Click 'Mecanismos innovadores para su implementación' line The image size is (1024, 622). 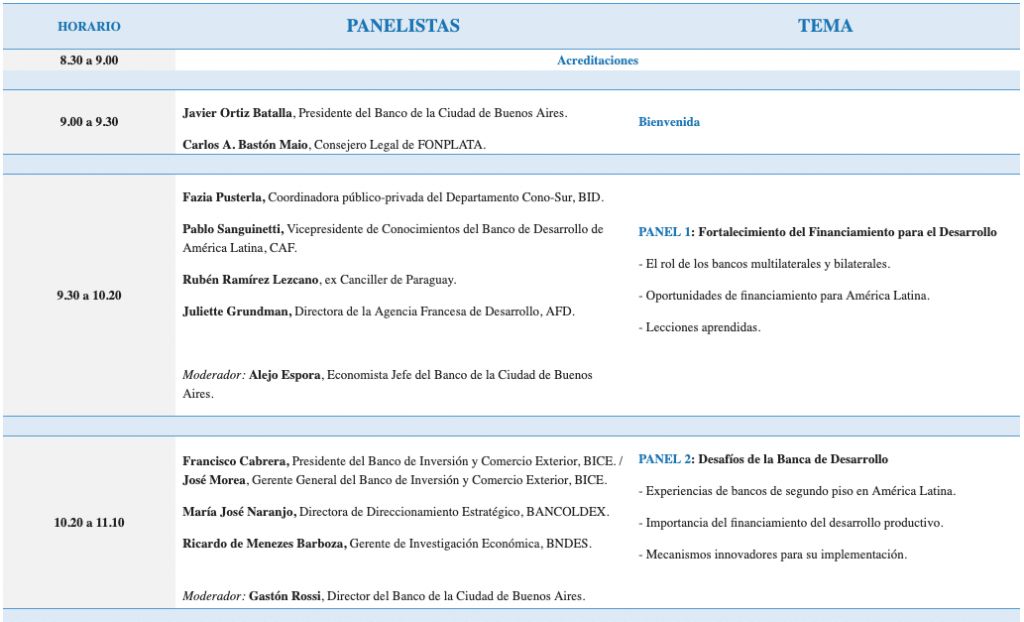[773, 555]
